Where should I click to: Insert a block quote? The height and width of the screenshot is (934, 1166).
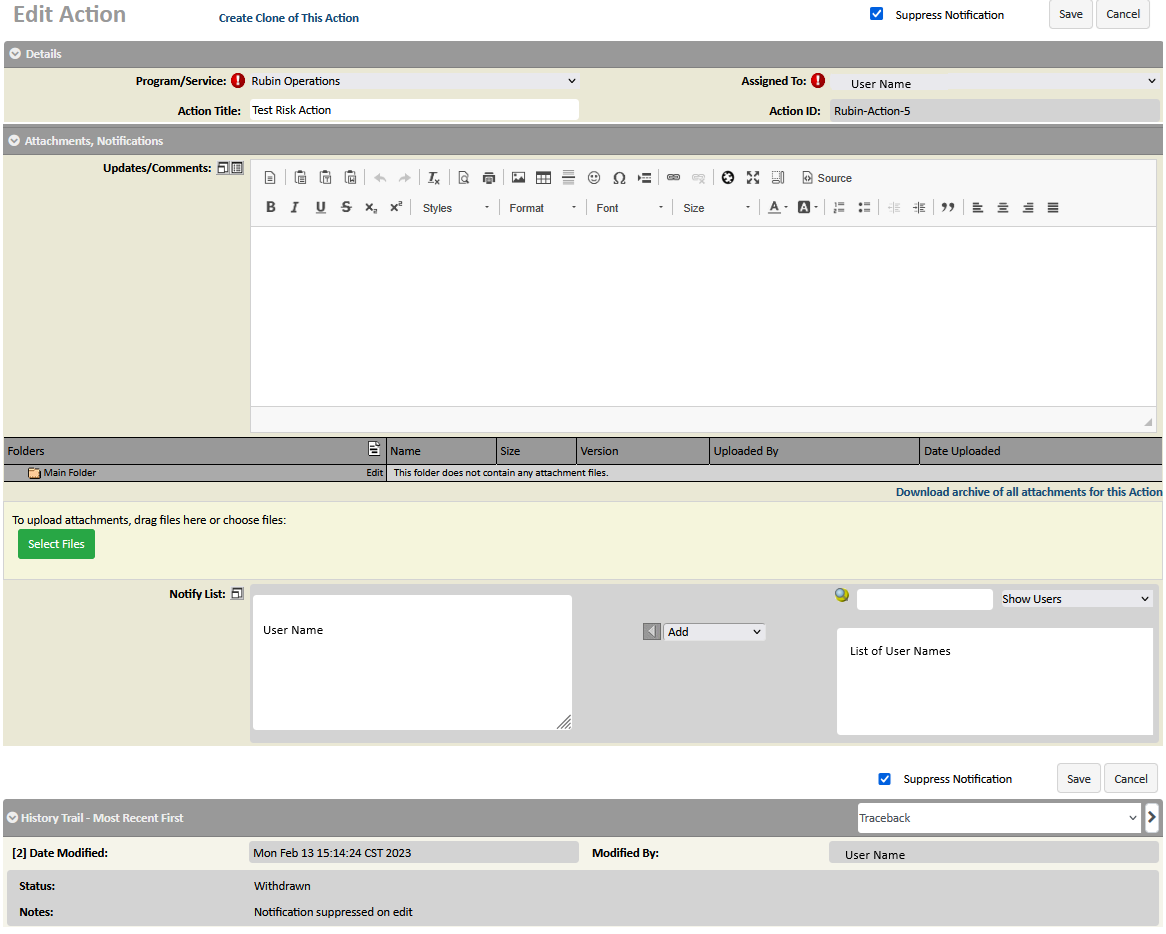tap(948, 208)
